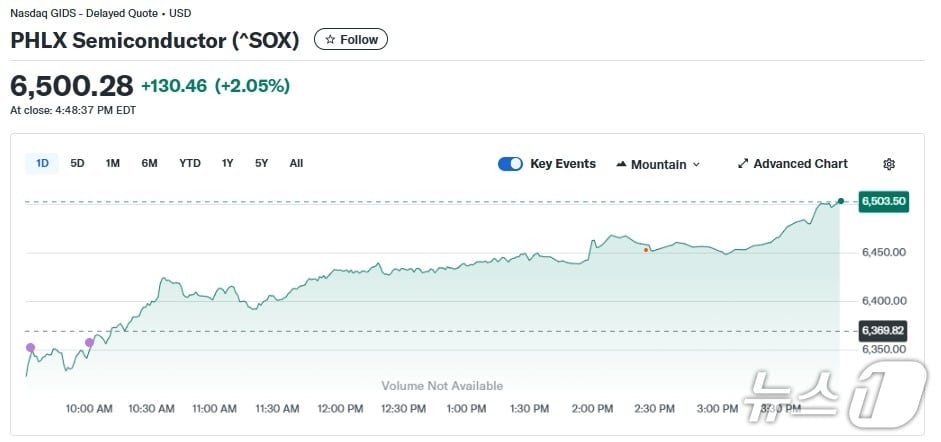Viewport: 941px width, 442px height.
Task: Click the Advanced Chart expand icon
Action: tap(743, 164)
